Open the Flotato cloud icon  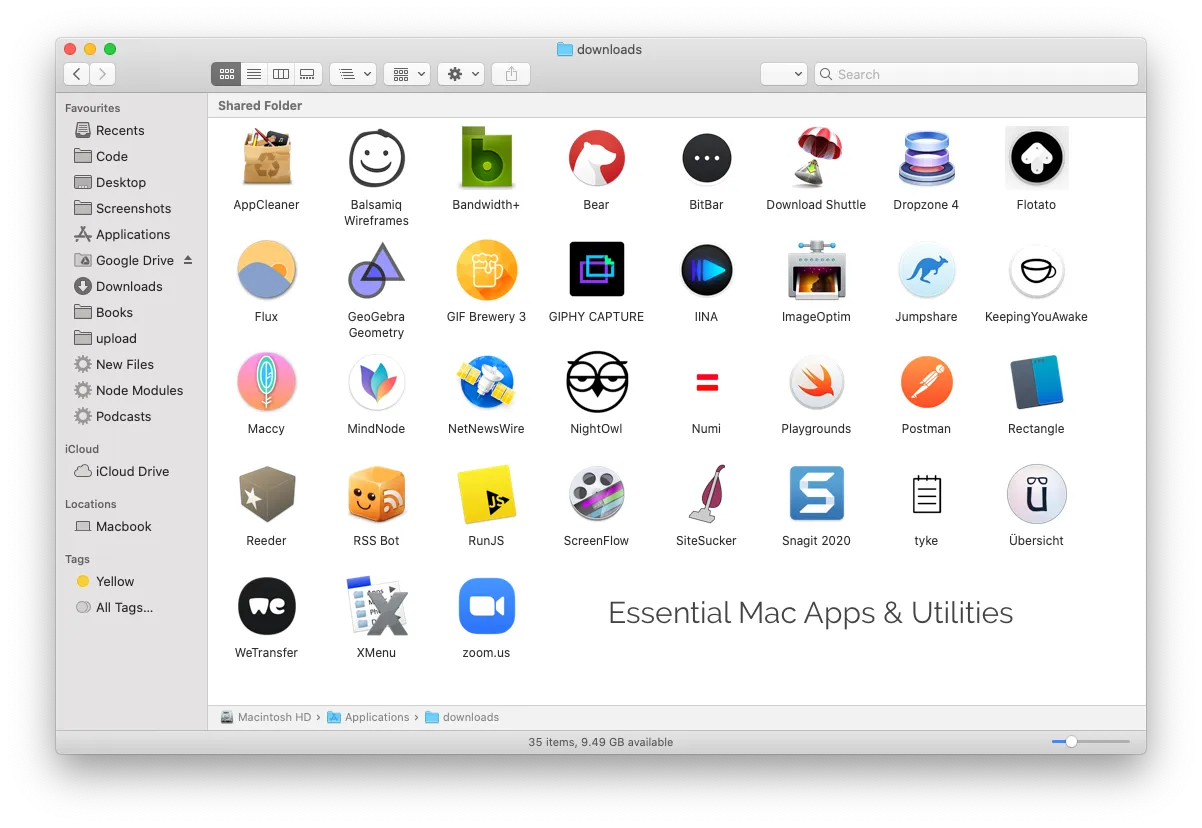coord(1036,157)
